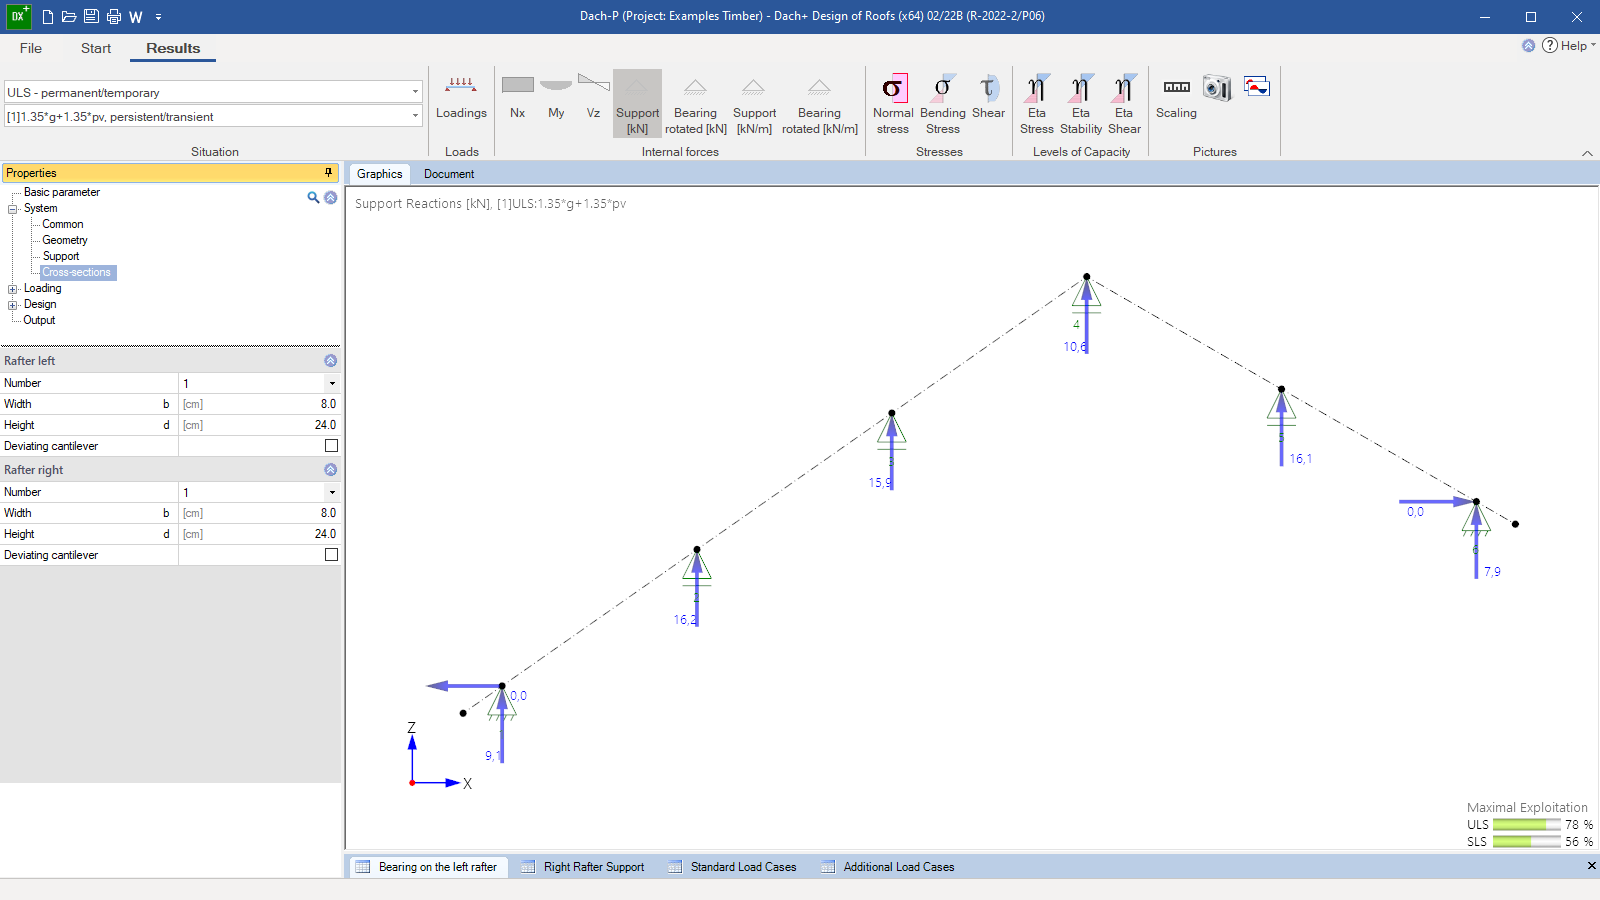The height and width of the screenshot is (900, 1600).
Task: Edit Rafter left Width value
Action: tap(259, 404)
